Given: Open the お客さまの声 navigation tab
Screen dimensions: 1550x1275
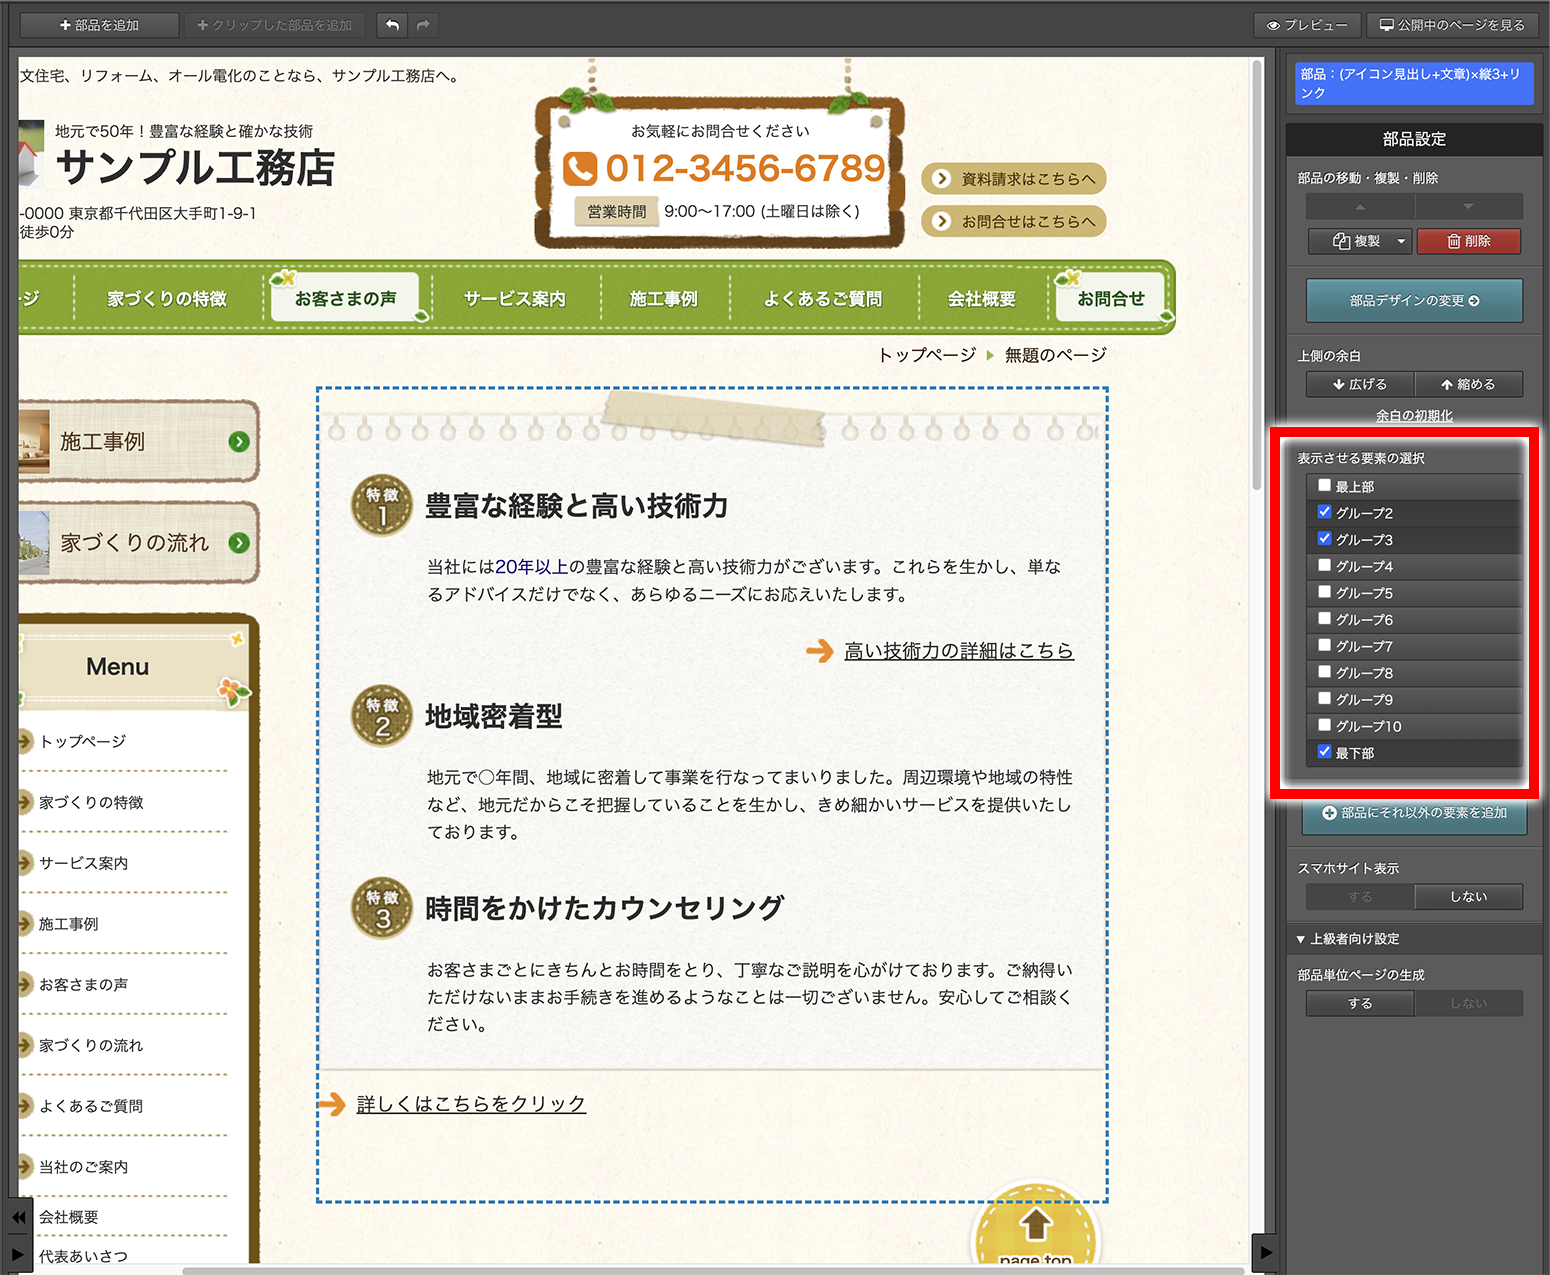Looking at the screenshot, I should 346,298.
